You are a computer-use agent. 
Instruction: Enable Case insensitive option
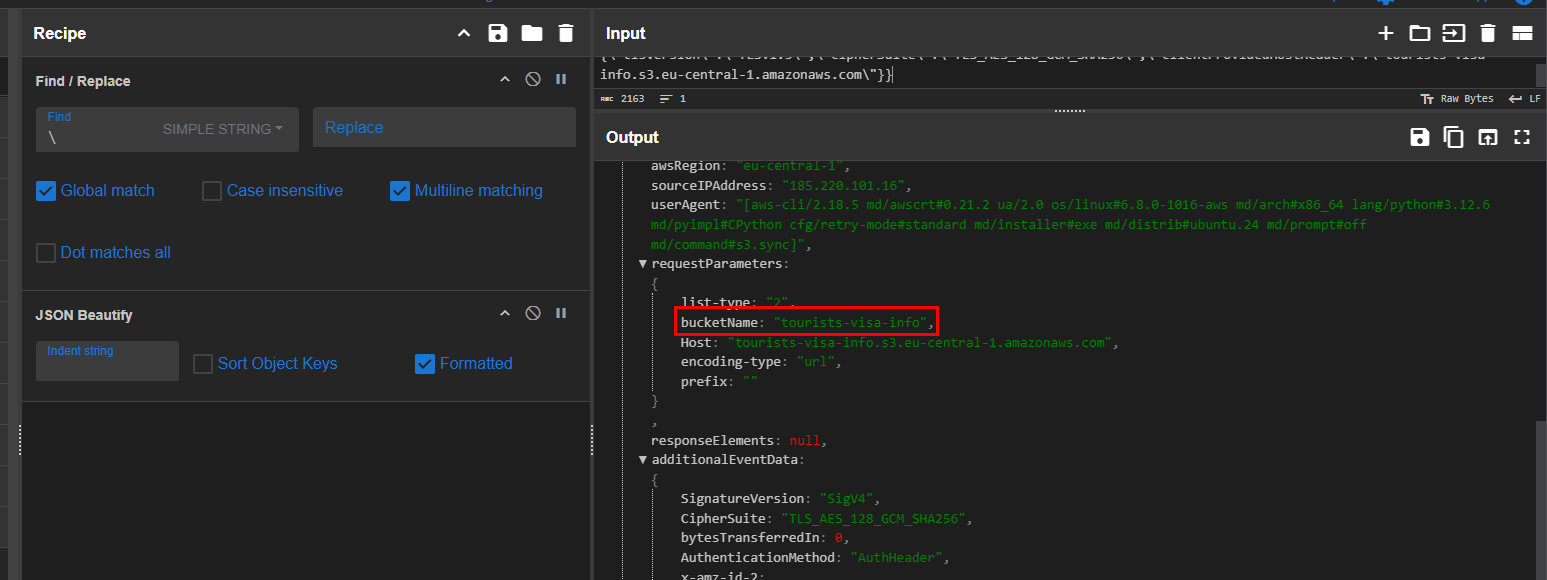[x=212, y=191]
